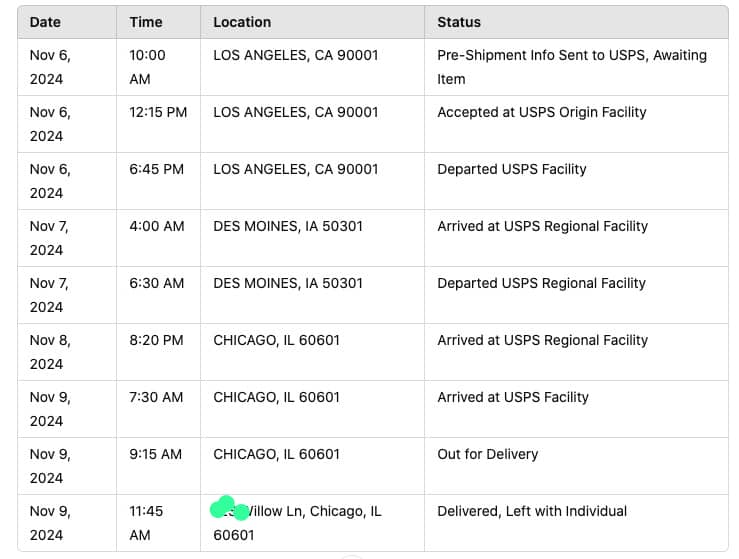Click the Nov 8, 2024 date cell

click(50, 351)
